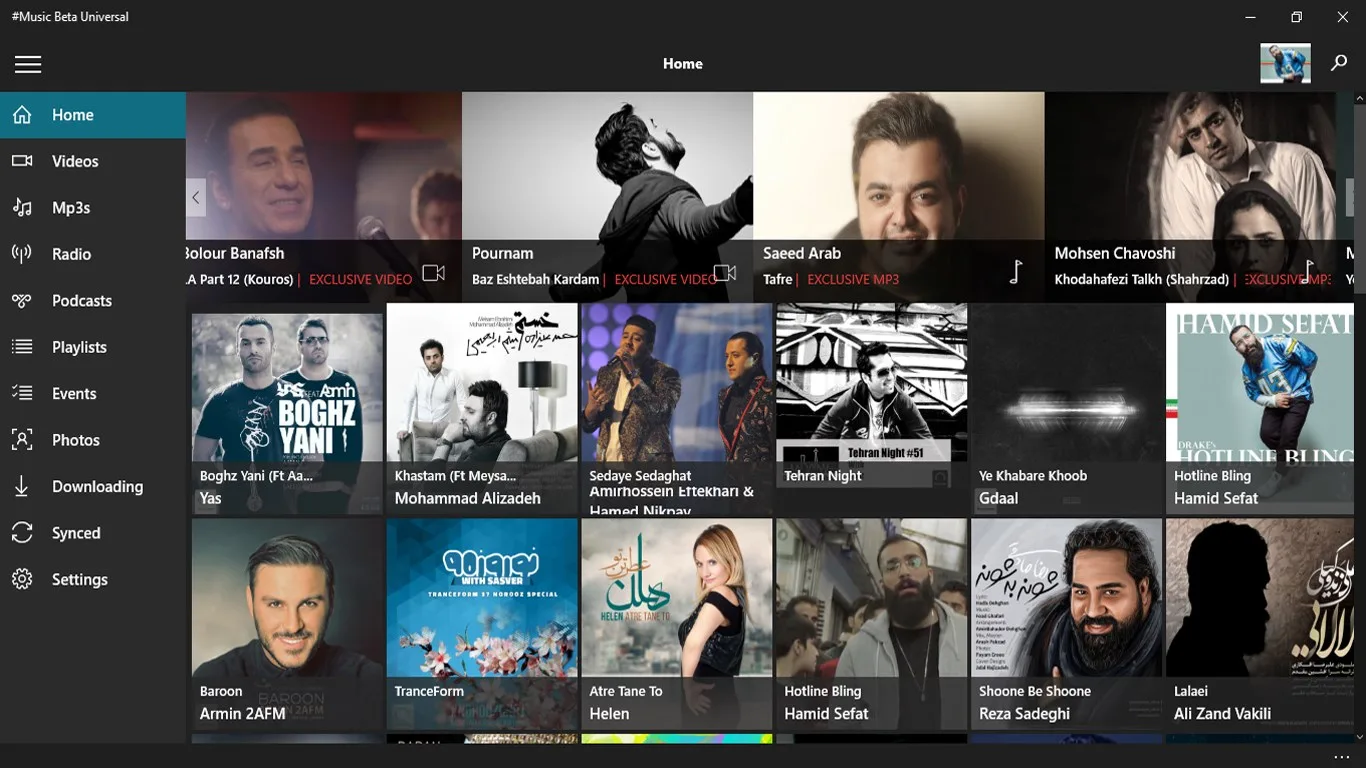Click video camera icon on Pournam banner
This screenshot has width=1366, height=768.
[725, 273]
